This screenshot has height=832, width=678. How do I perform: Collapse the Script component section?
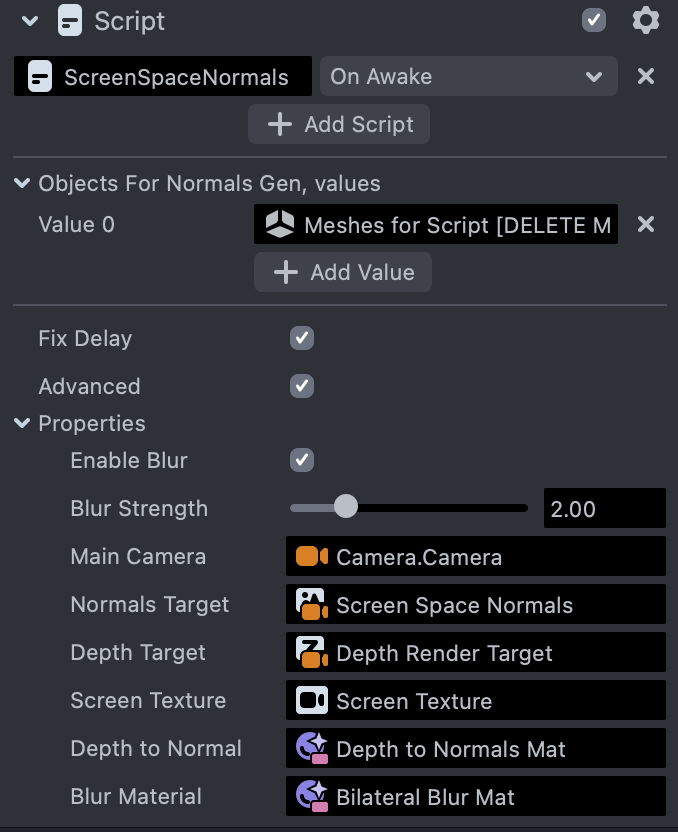pos(30,20)
